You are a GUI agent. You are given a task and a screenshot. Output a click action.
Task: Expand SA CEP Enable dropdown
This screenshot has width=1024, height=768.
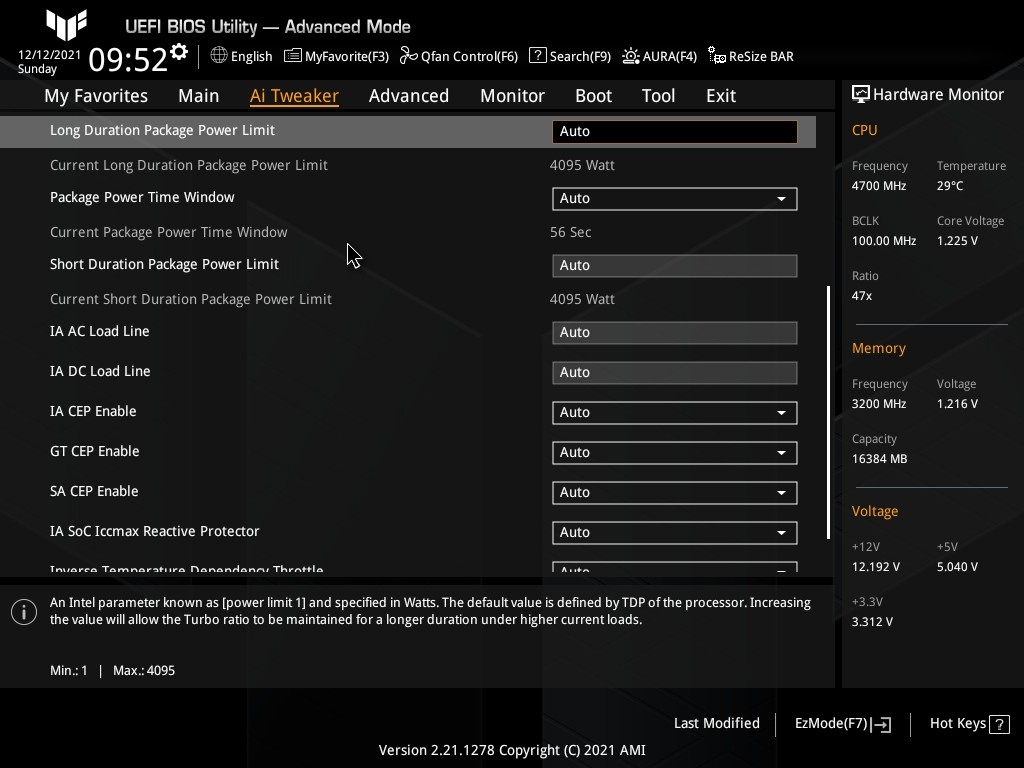click(x=675, y=492)
